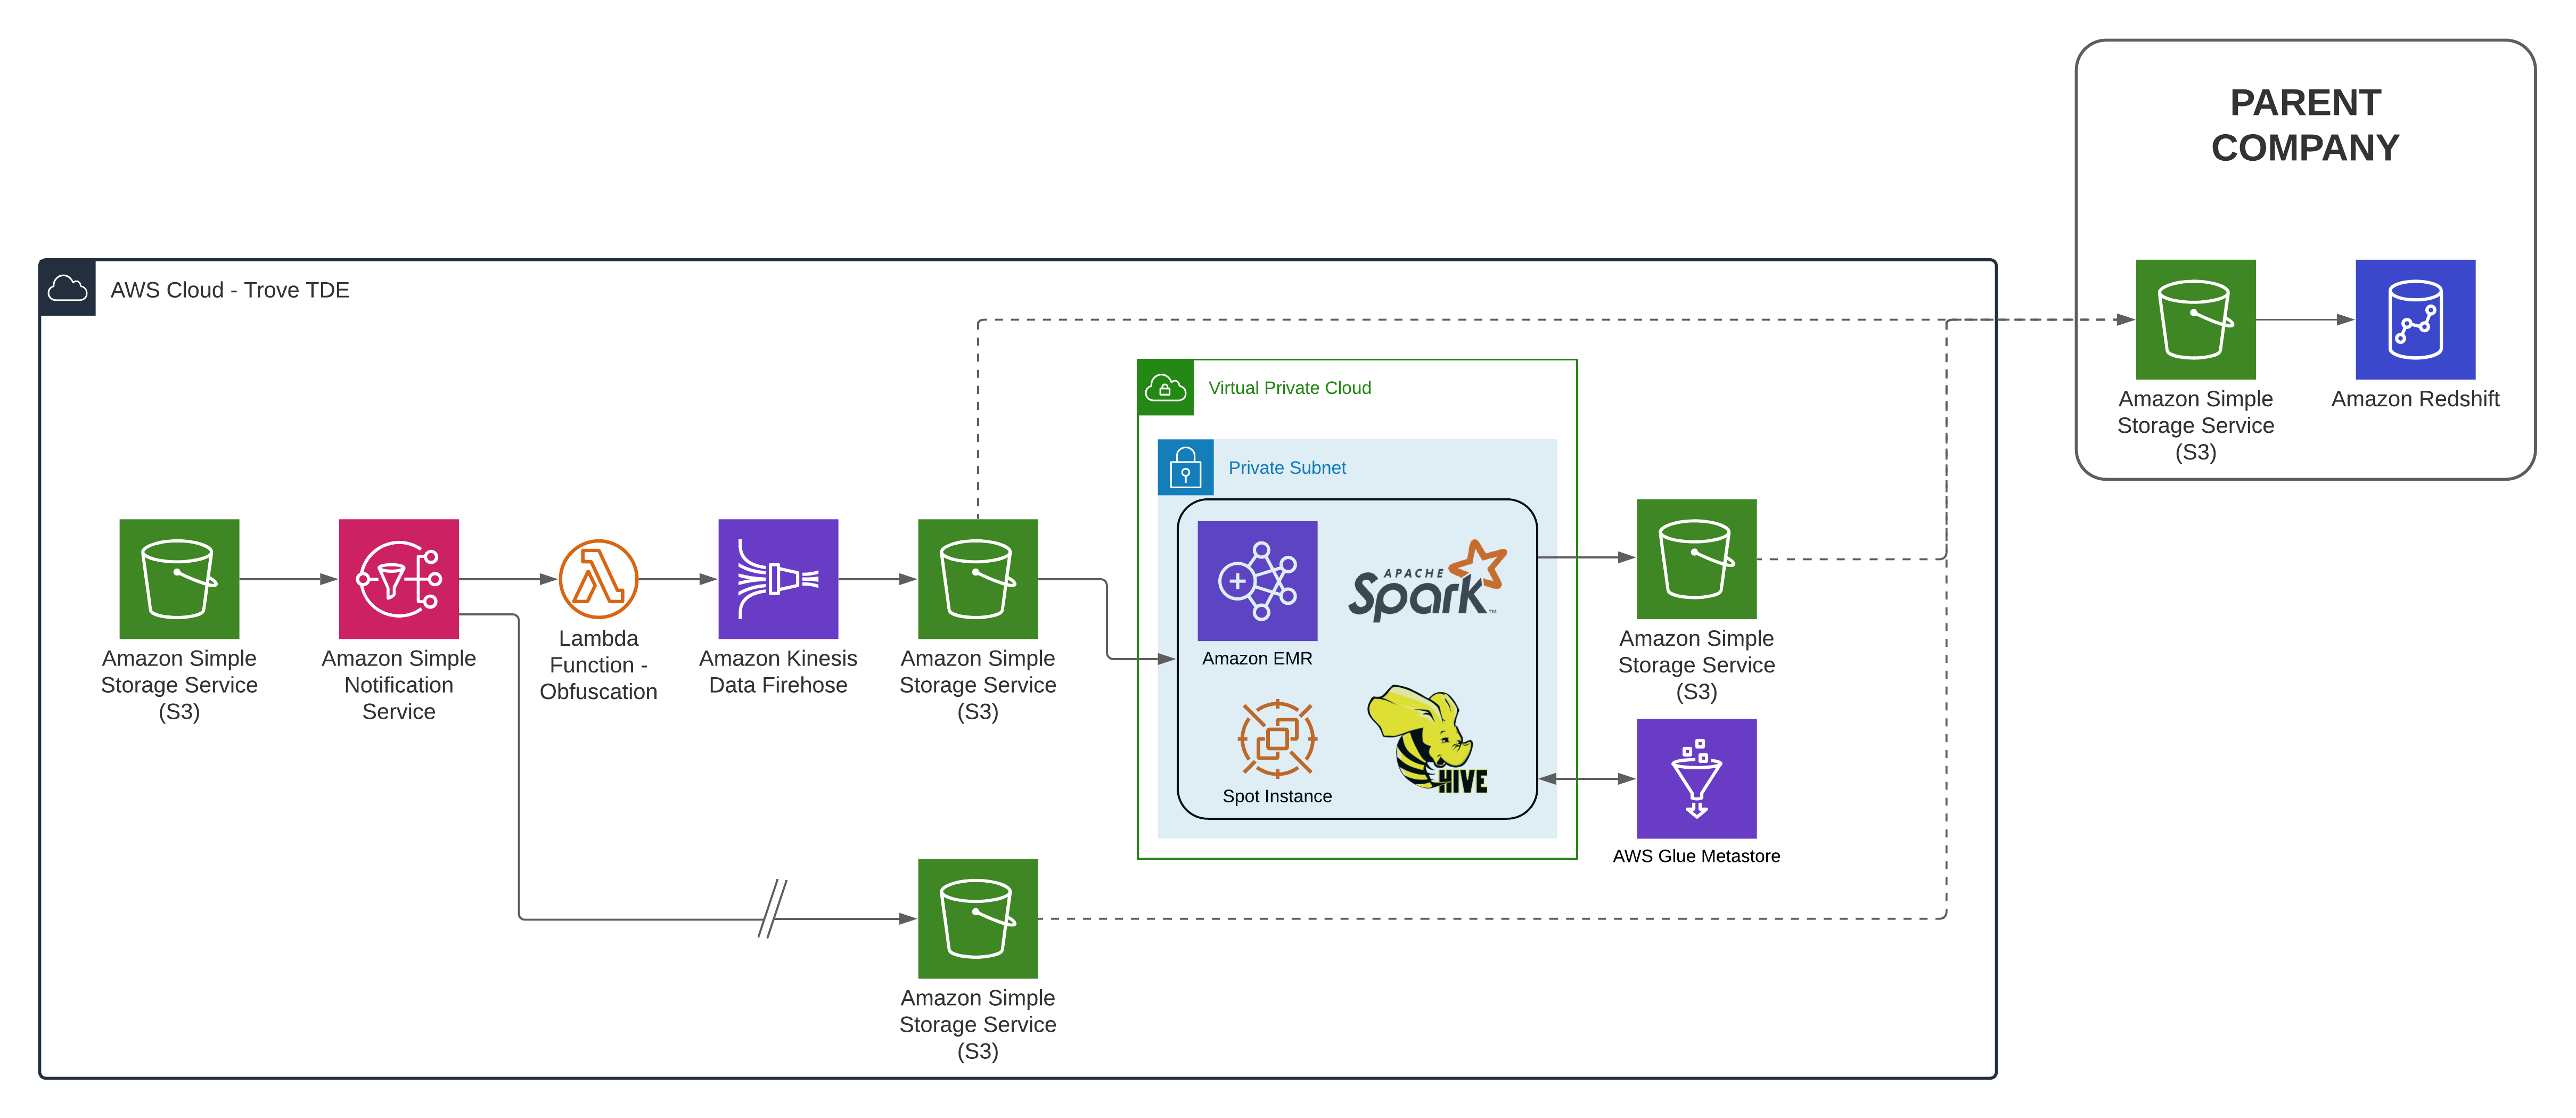Select the bottom S3 bucket icon fed by SNS
Screen dimensions: 2576x1118
[x=977, y=918]
